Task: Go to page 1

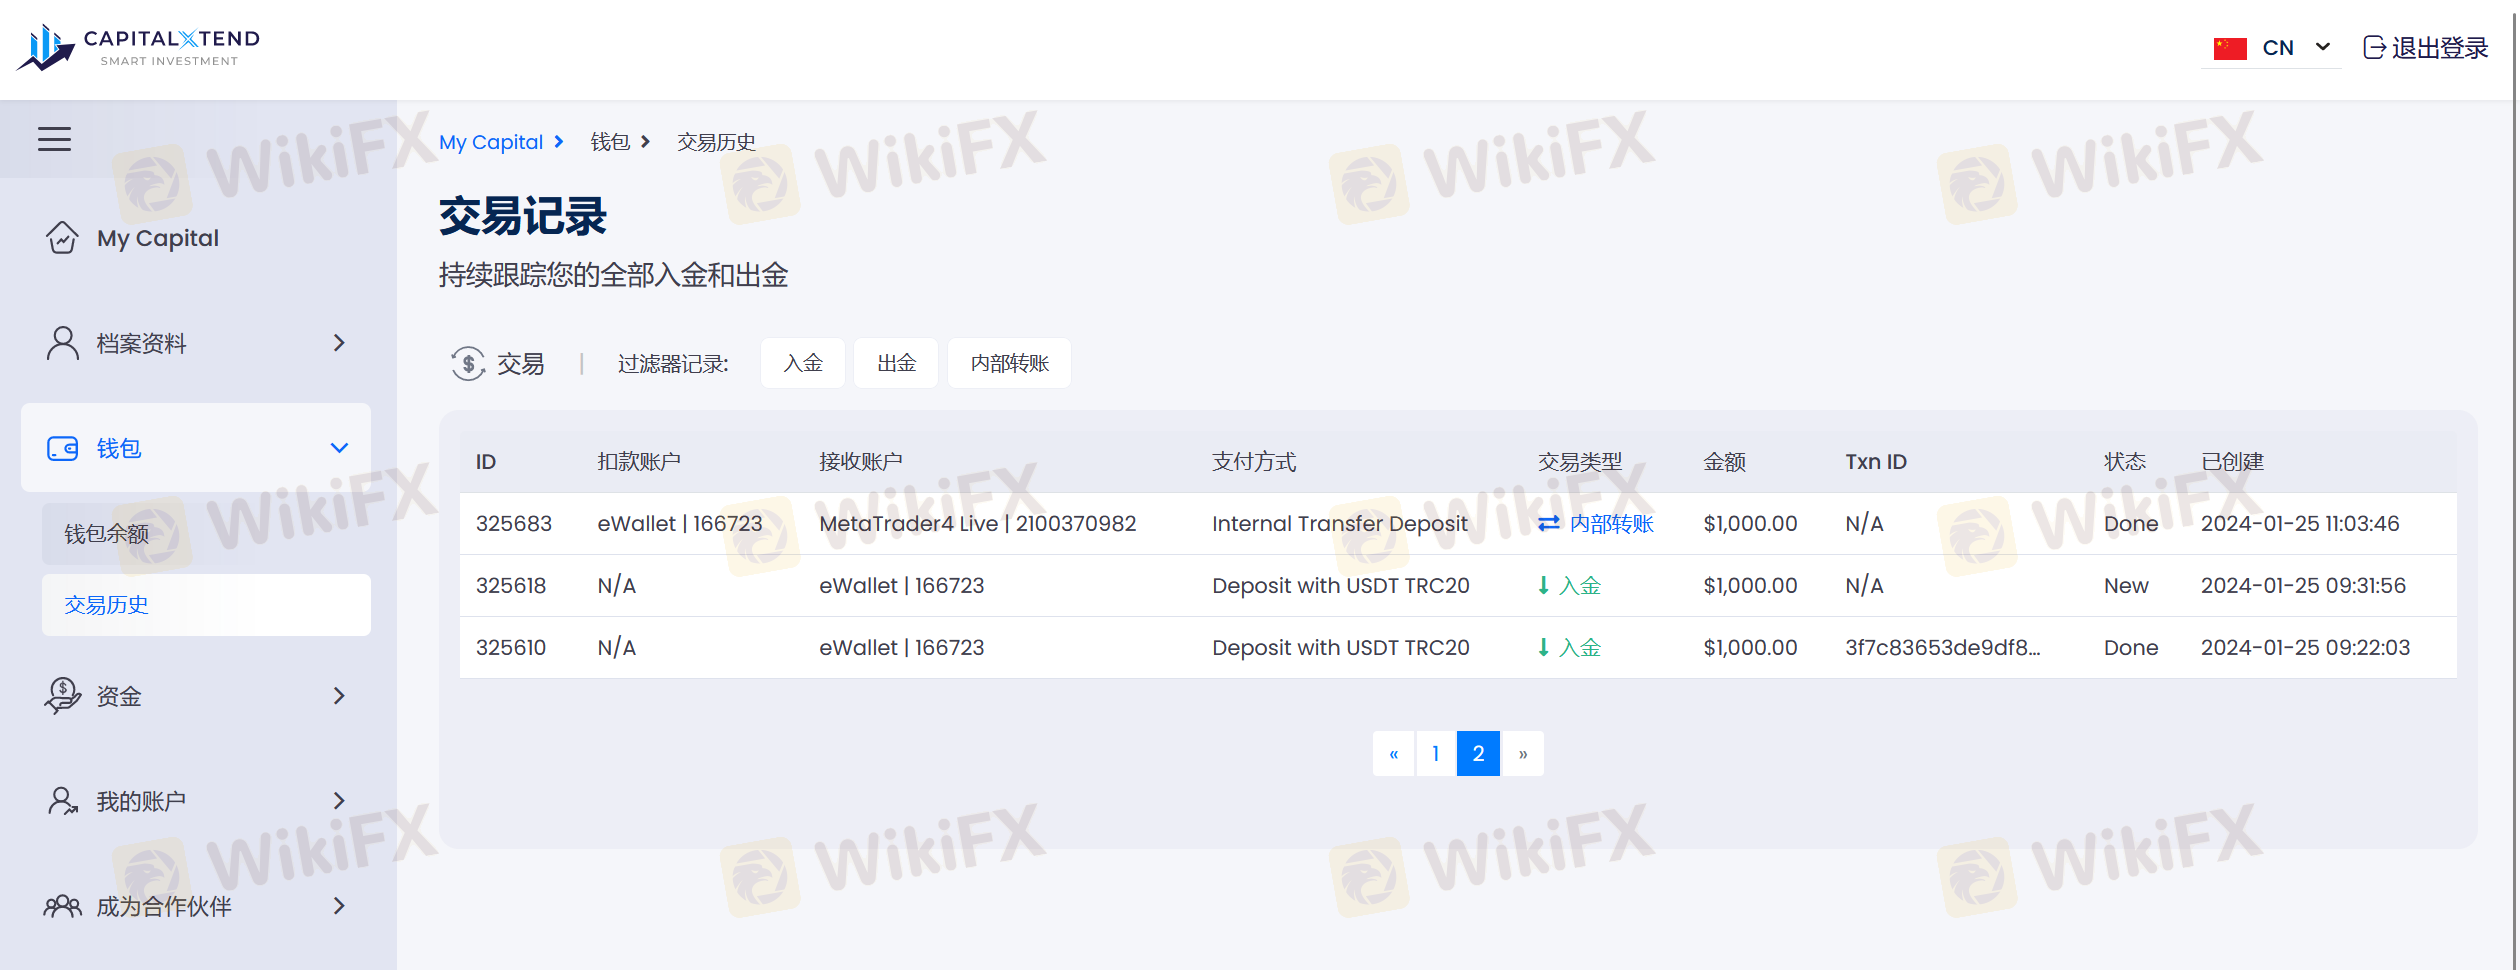Action: point(1436,753)
